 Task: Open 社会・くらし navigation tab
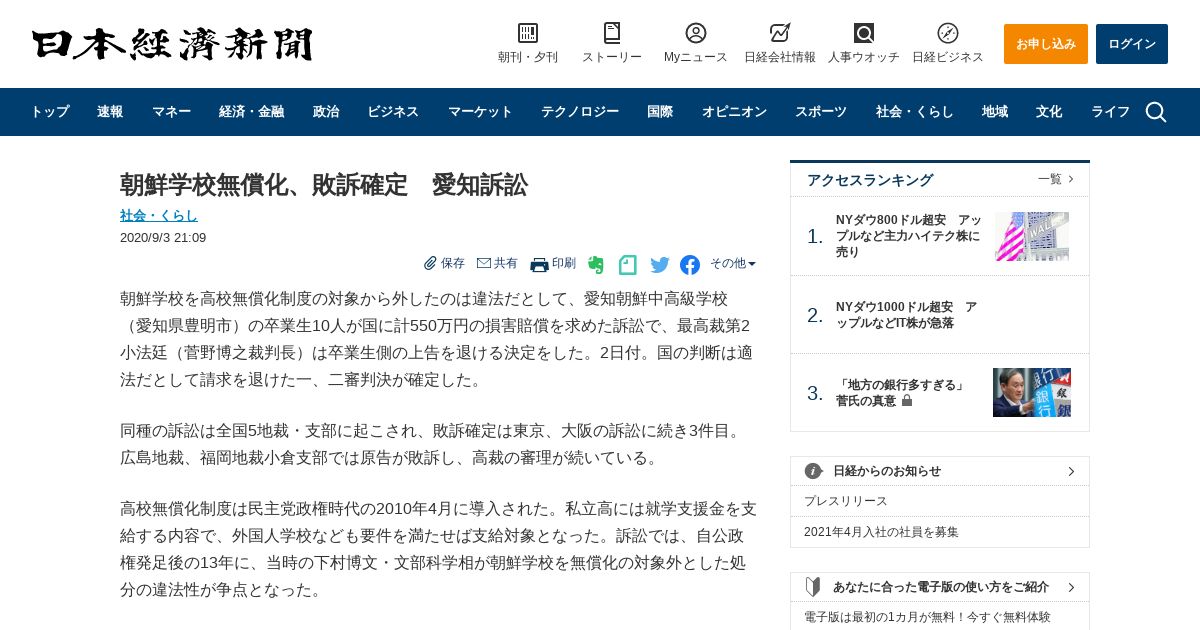click(x=914, y=112)
